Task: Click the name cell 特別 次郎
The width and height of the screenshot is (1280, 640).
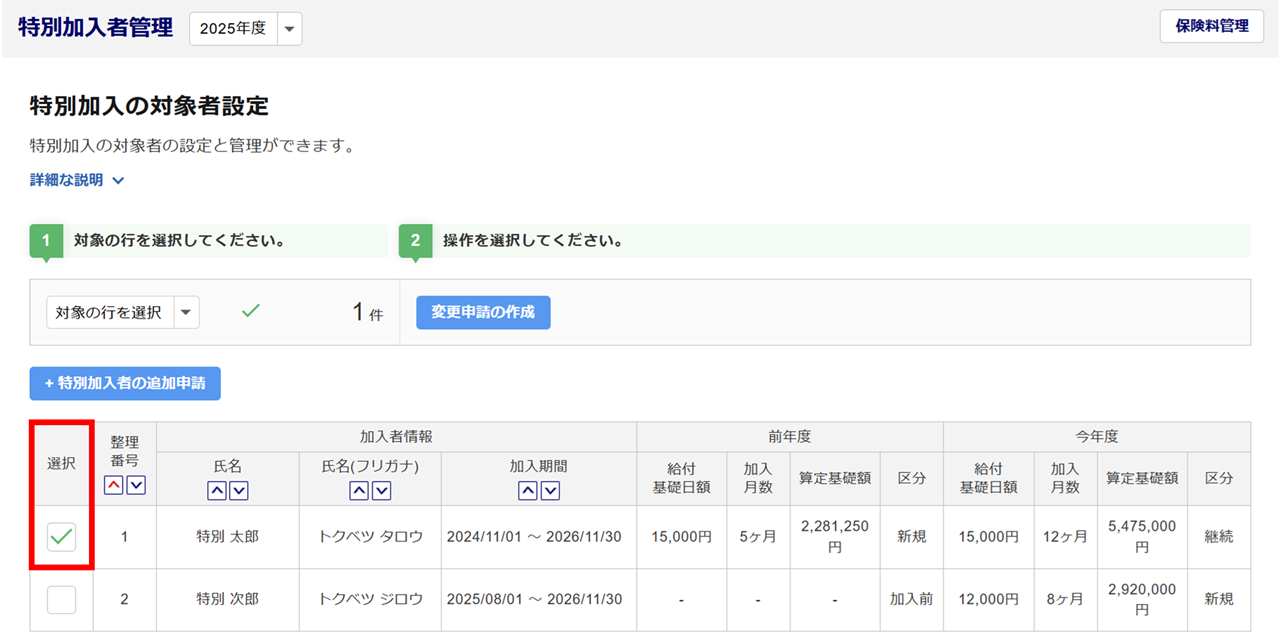Action: coord(227,599)
